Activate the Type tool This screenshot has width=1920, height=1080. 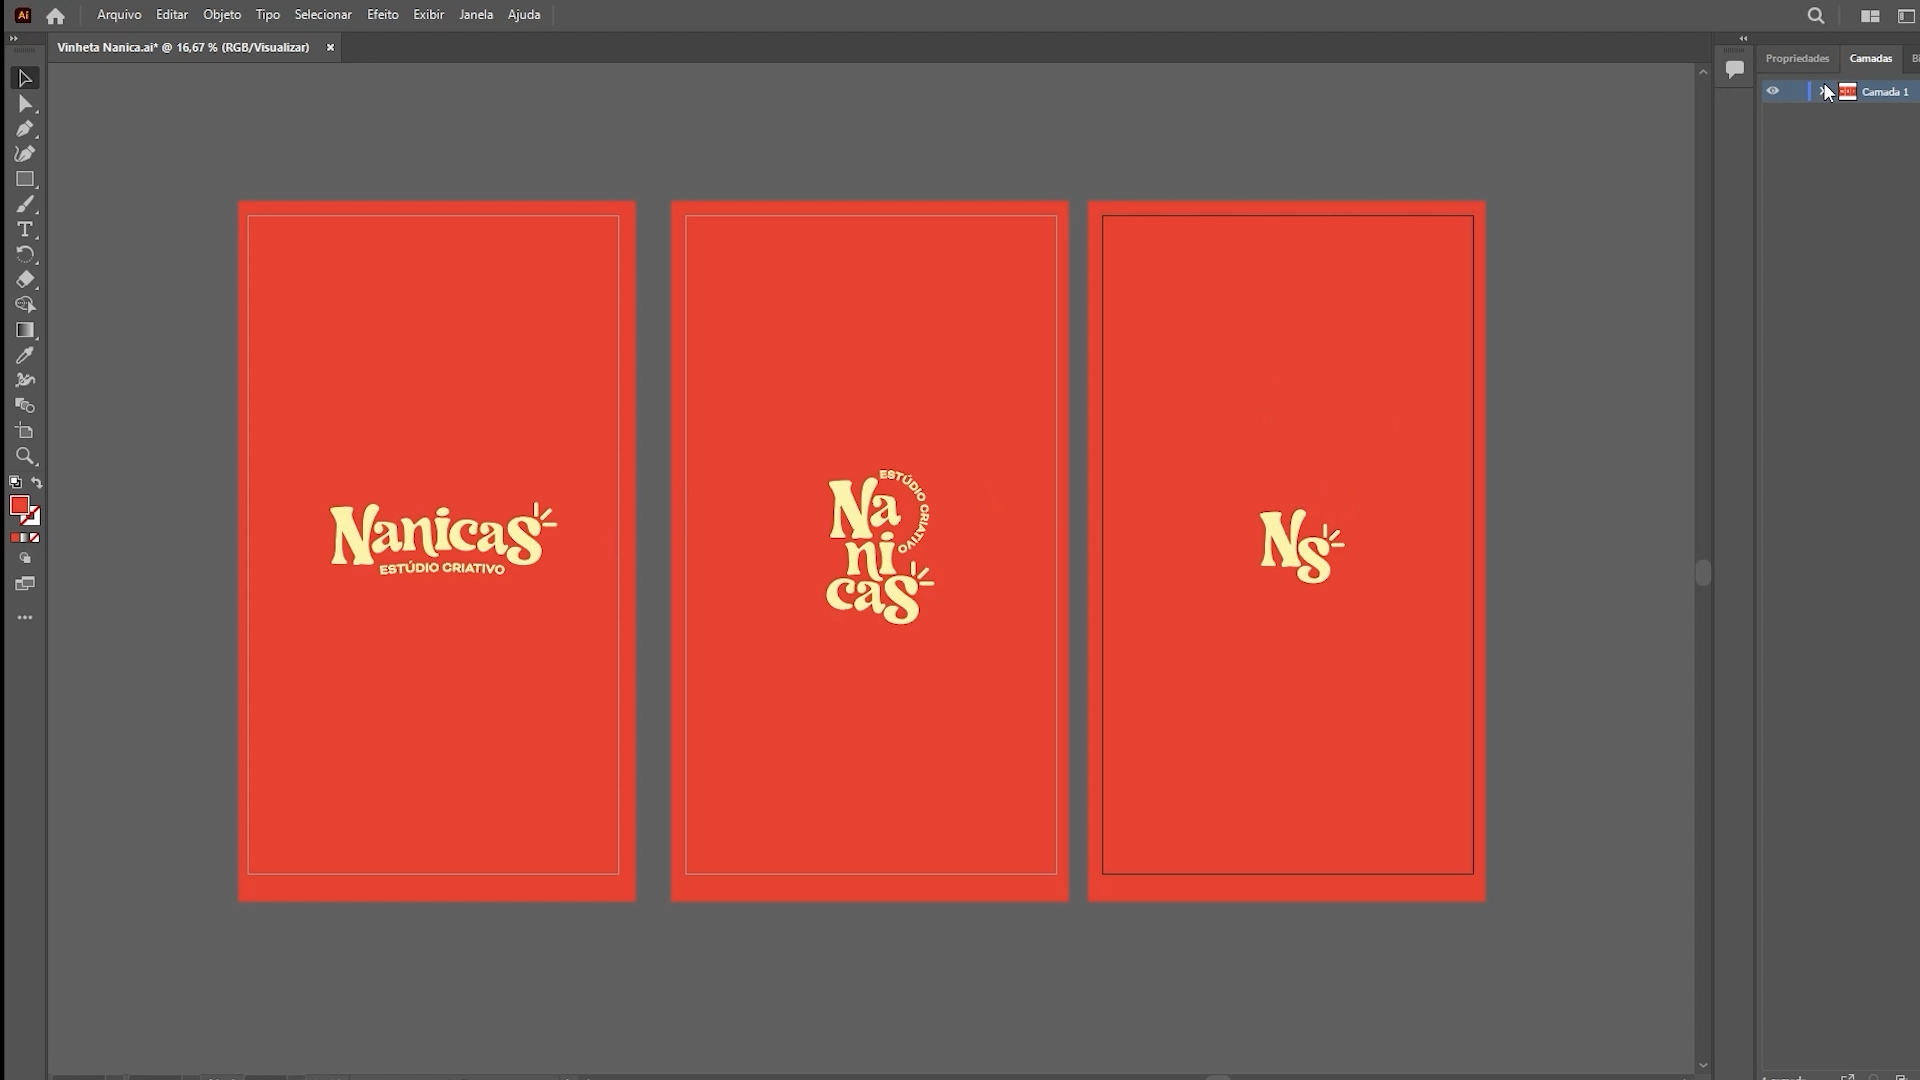25,230
